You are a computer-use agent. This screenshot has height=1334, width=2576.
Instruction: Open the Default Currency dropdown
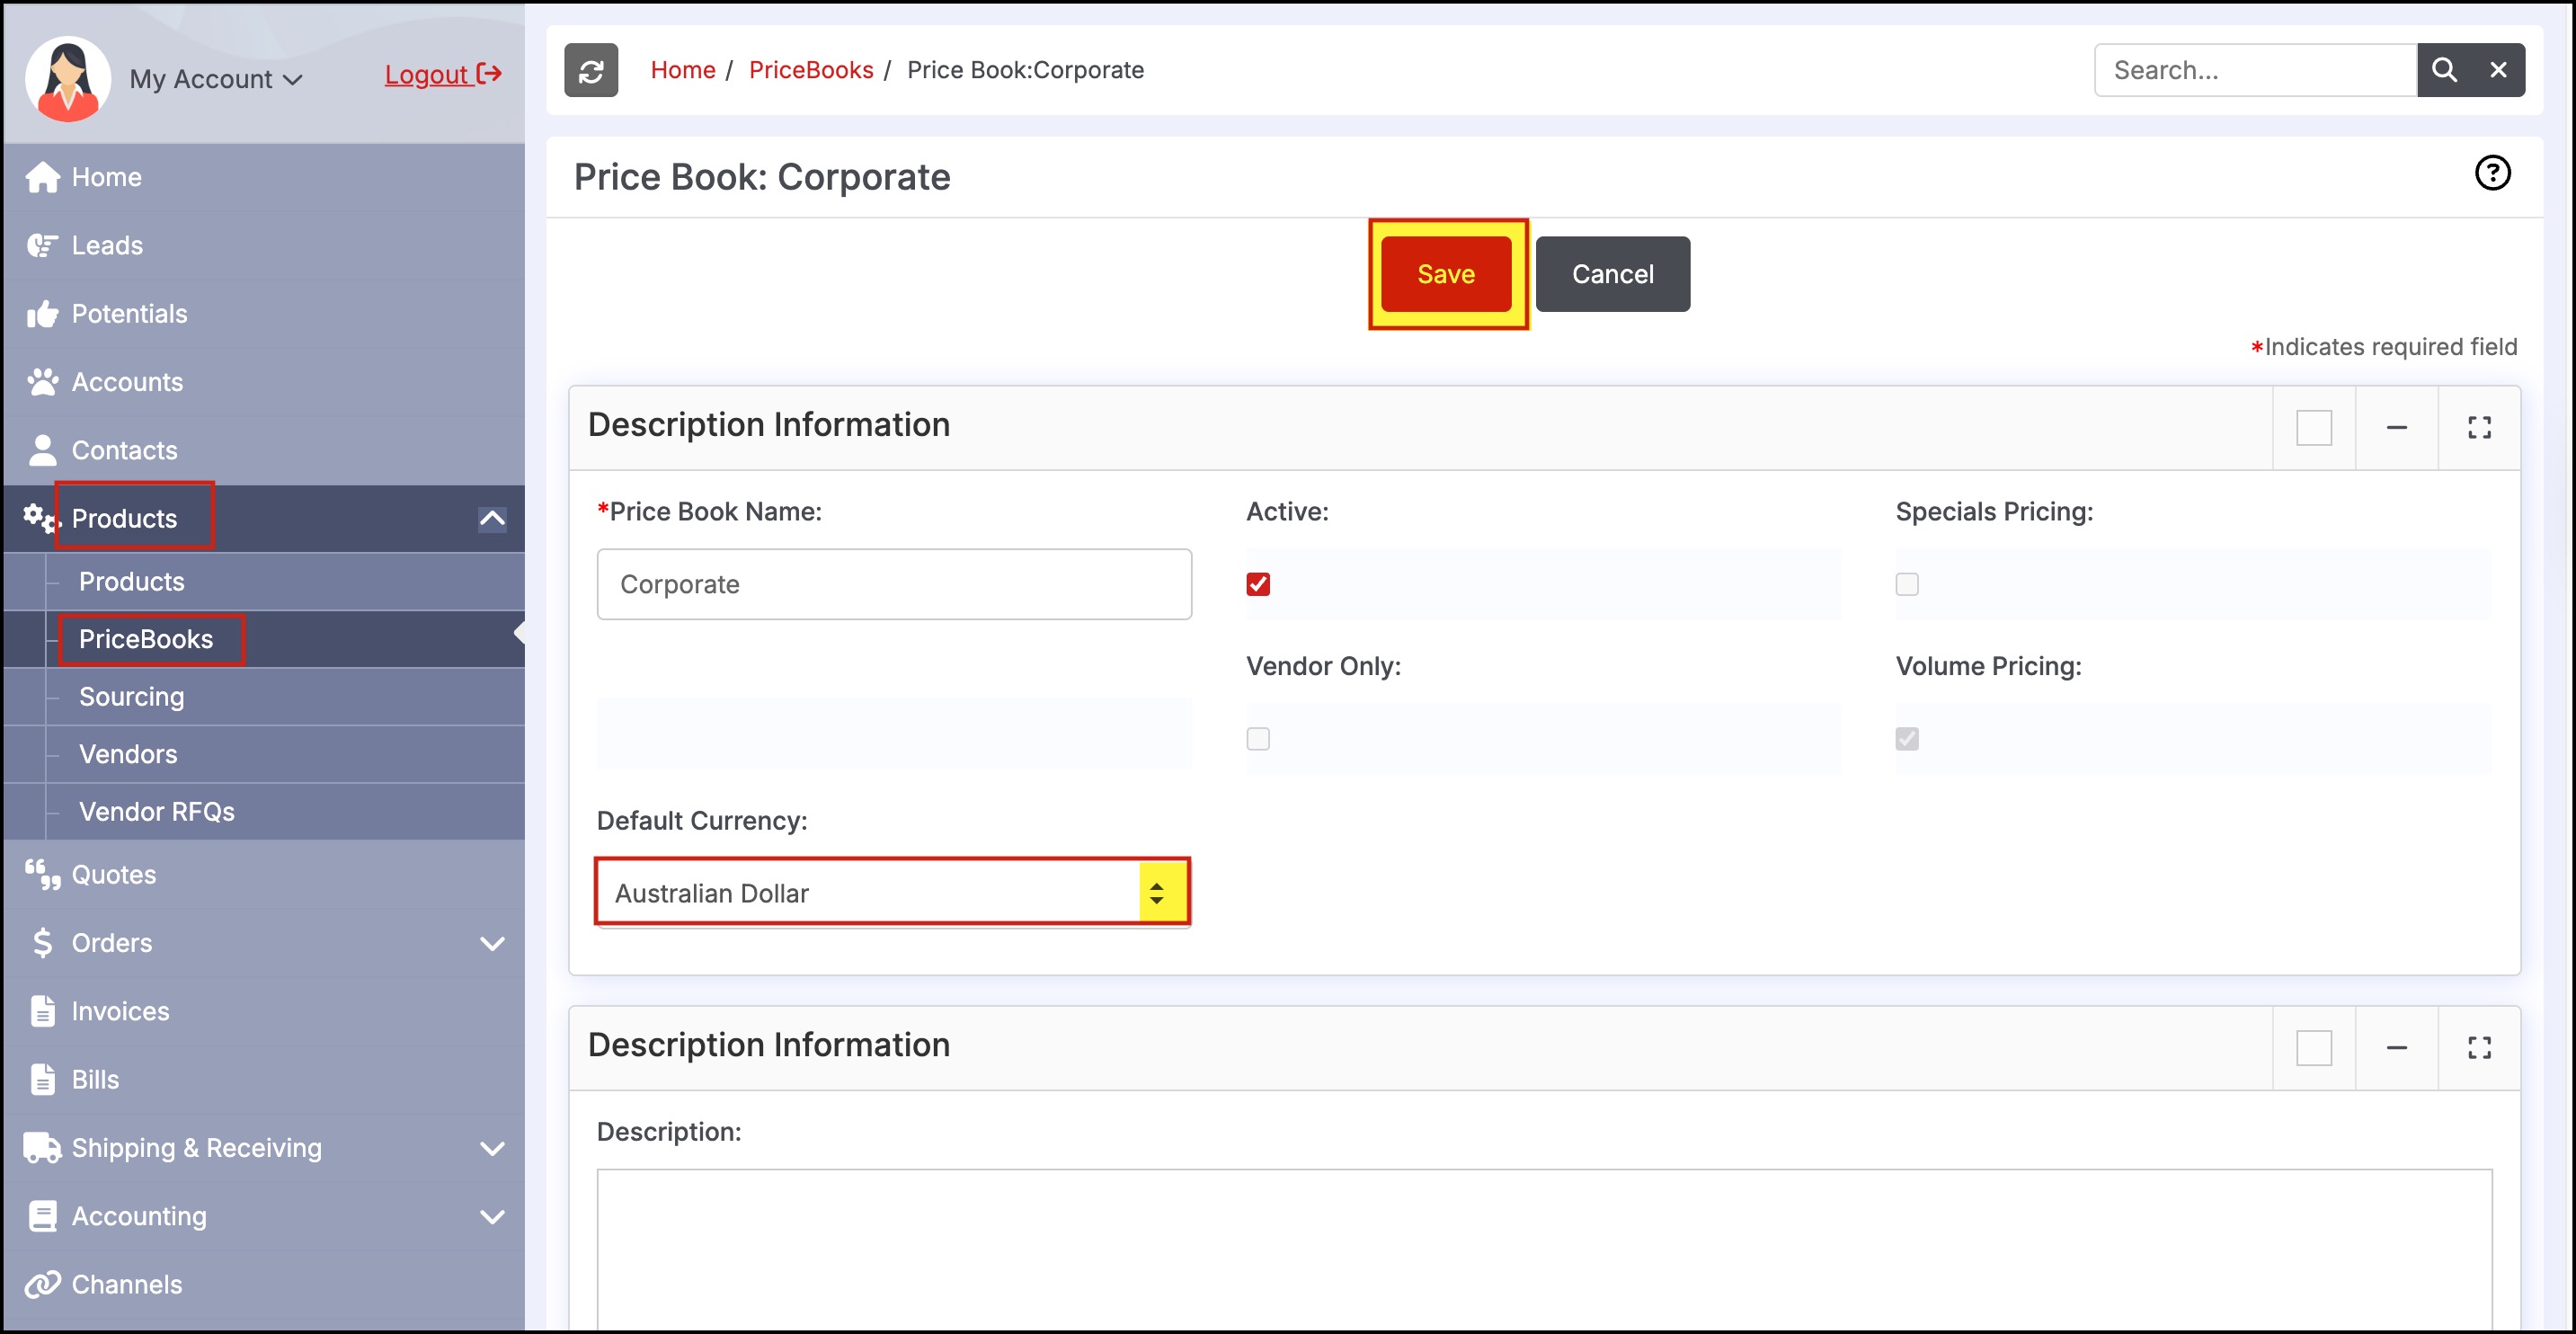(x=892, y=893)
